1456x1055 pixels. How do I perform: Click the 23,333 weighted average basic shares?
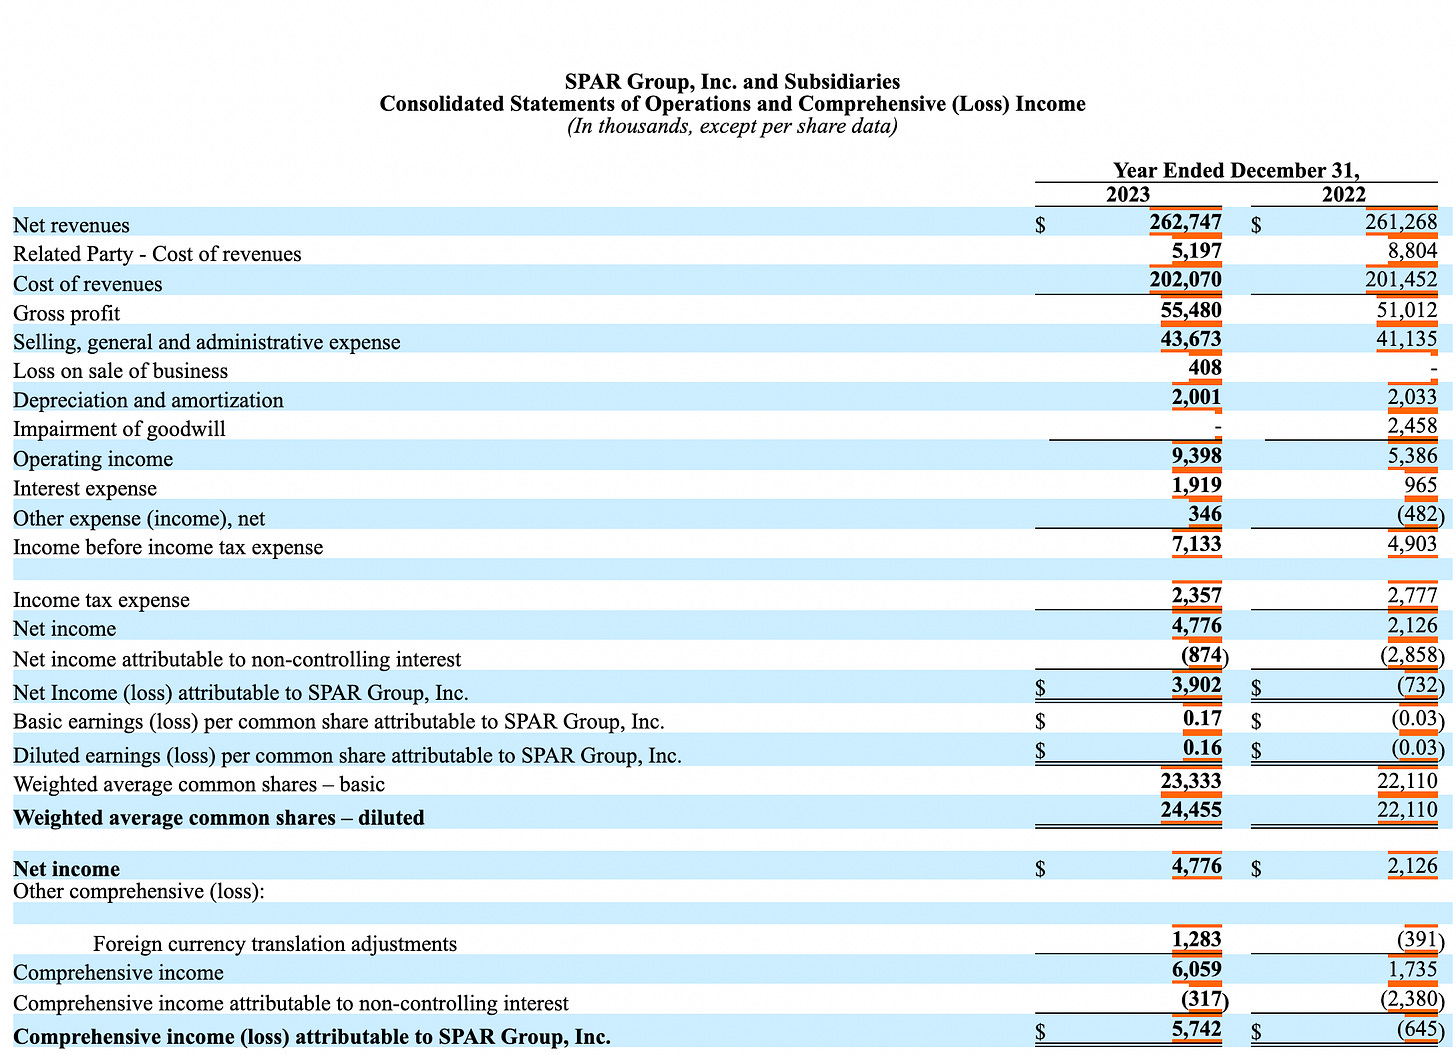1191,780
